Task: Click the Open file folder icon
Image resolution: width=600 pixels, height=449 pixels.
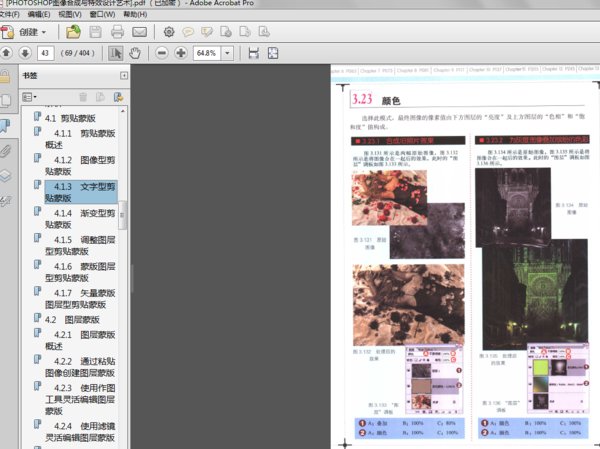Action: (x=73, y=32)
